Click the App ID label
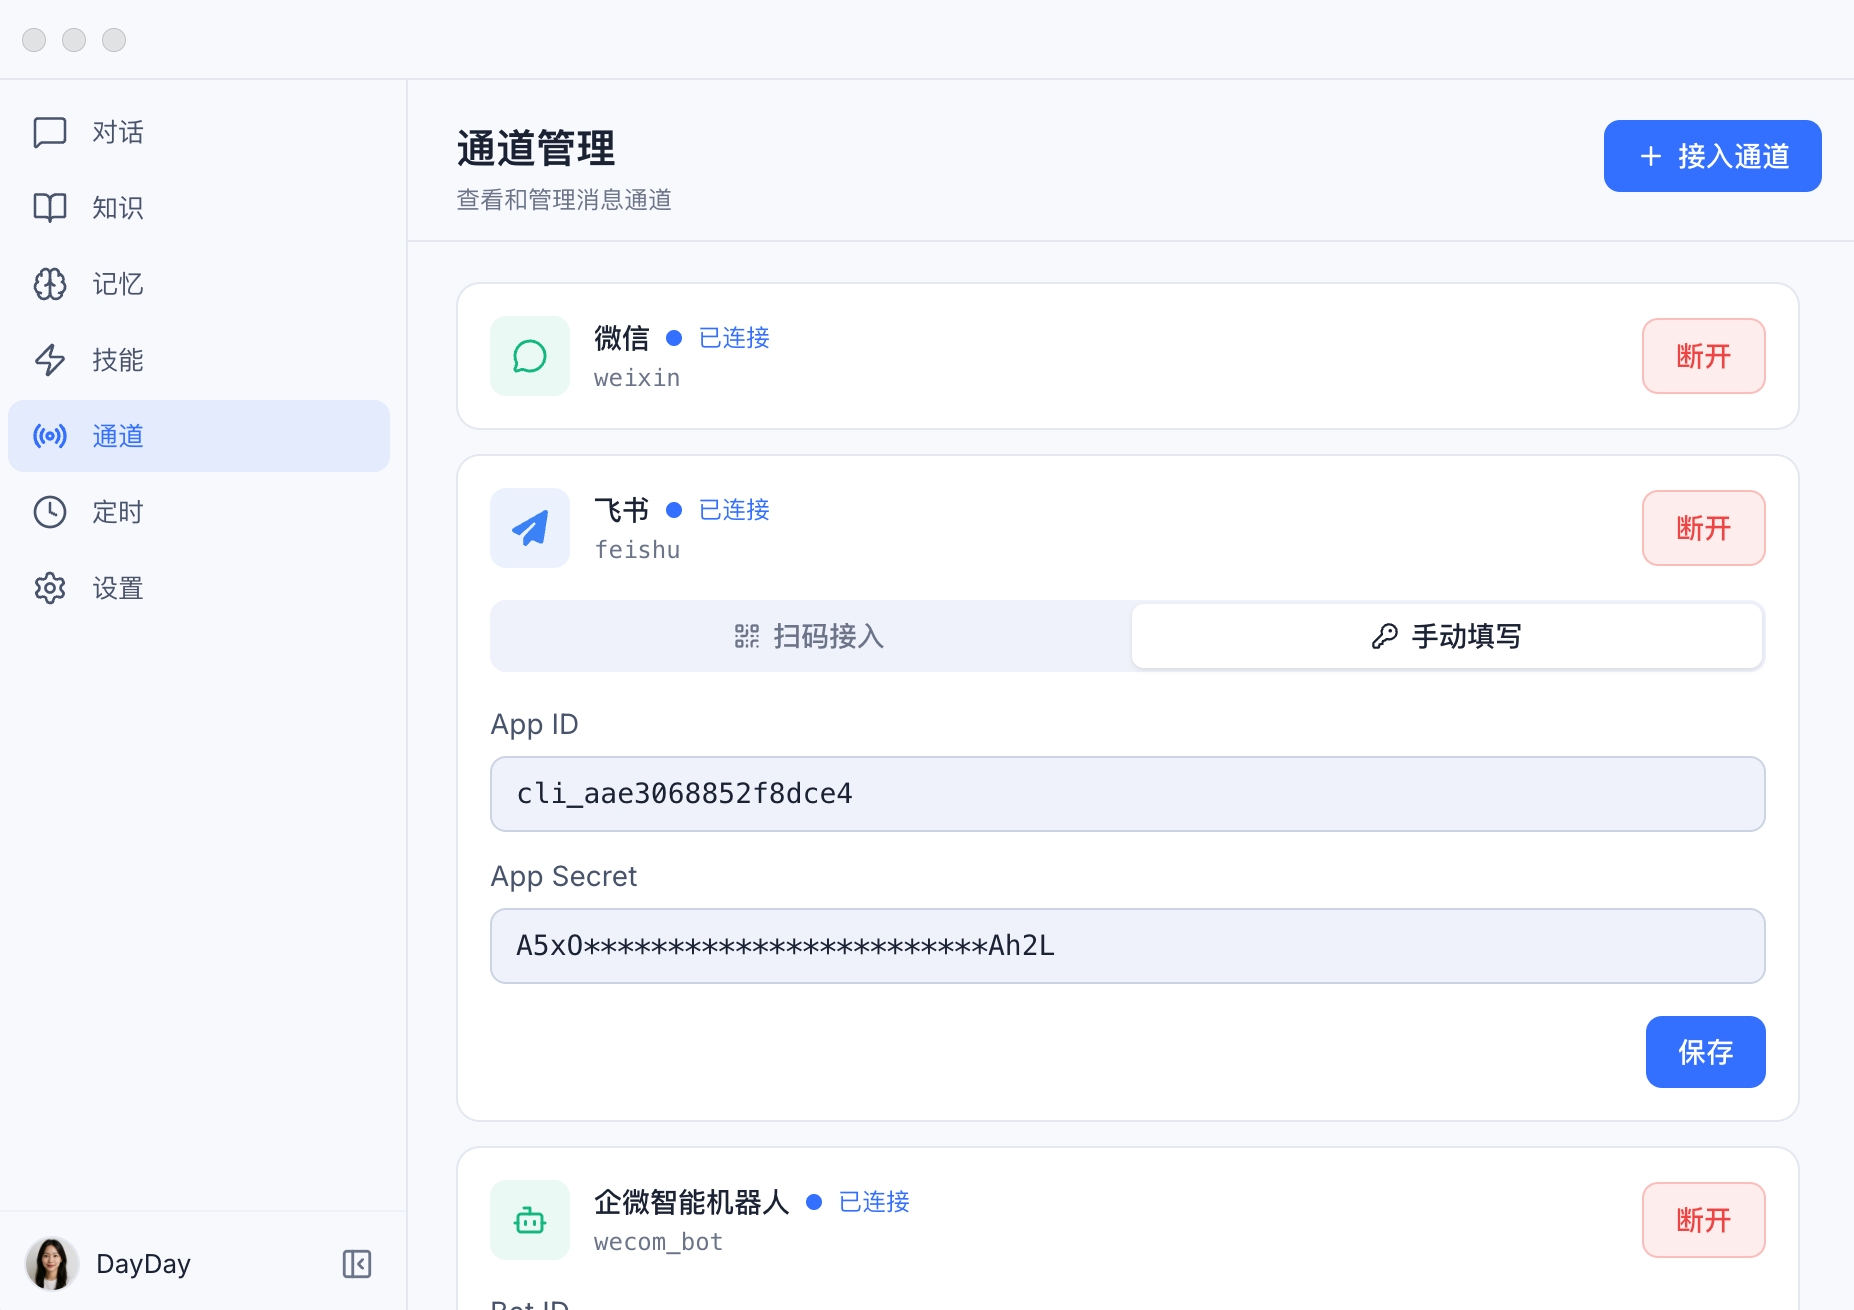Image resolution: width=1854 pixels, height=1310 pixels. [534, 724]
